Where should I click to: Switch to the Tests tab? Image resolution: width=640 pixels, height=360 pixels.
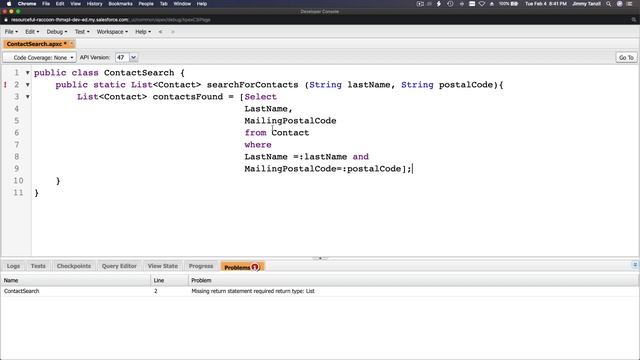click(38, 266)
